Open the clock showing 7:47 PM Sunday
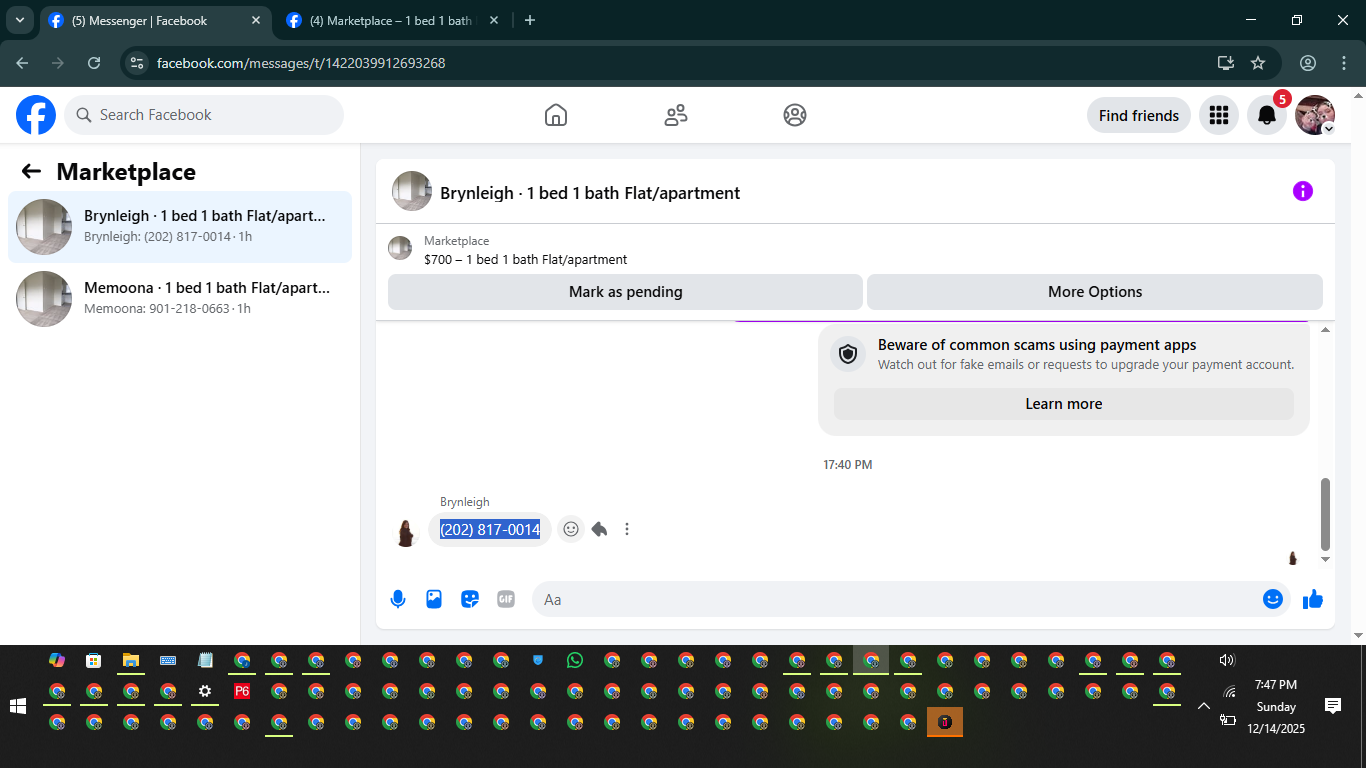 pos(1276,706)
